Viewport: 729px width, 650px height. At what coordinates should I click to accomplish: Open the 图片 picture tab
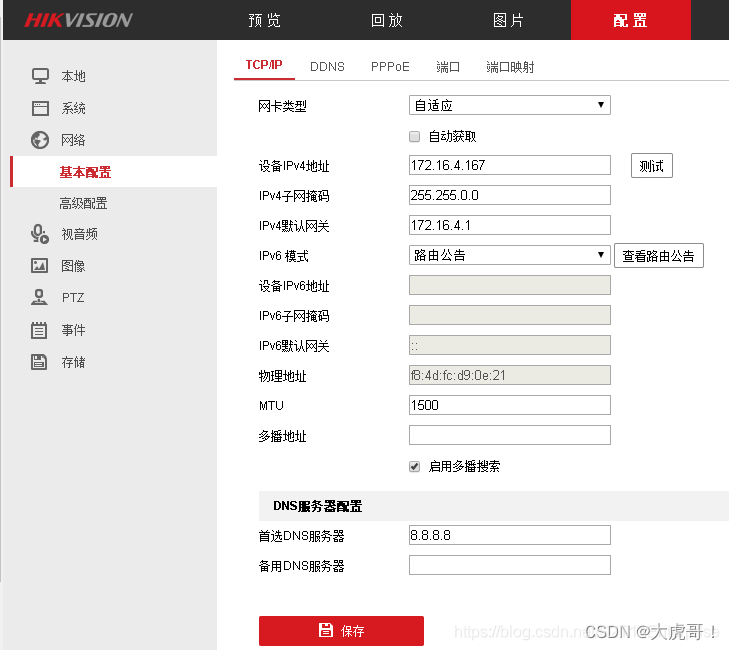(509, 20)
